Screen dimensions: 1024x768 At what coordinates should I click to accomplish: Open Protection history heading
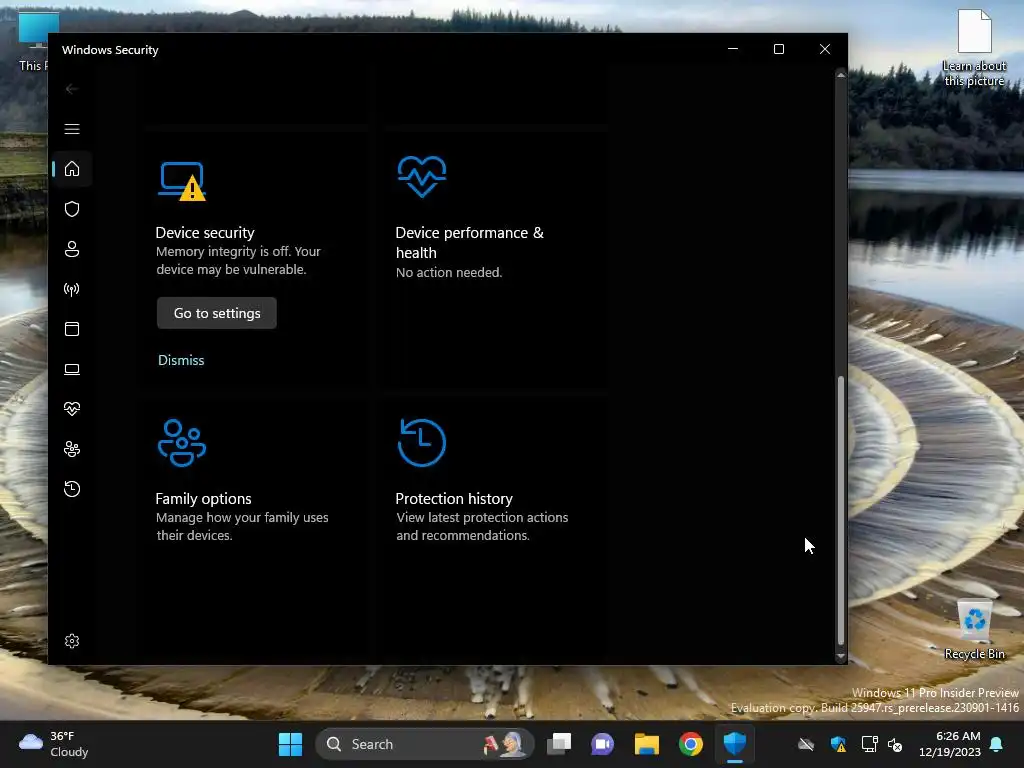pyautogui.click(x=454, y=498)
